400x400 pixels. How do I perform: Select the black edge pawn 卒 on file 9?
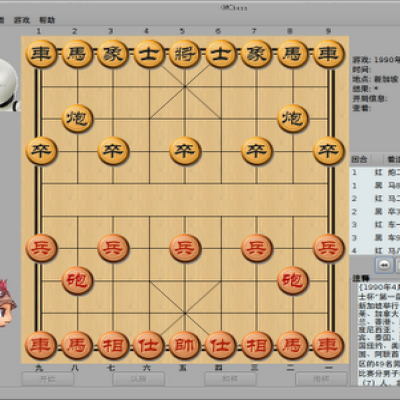[x=329, y=151]
